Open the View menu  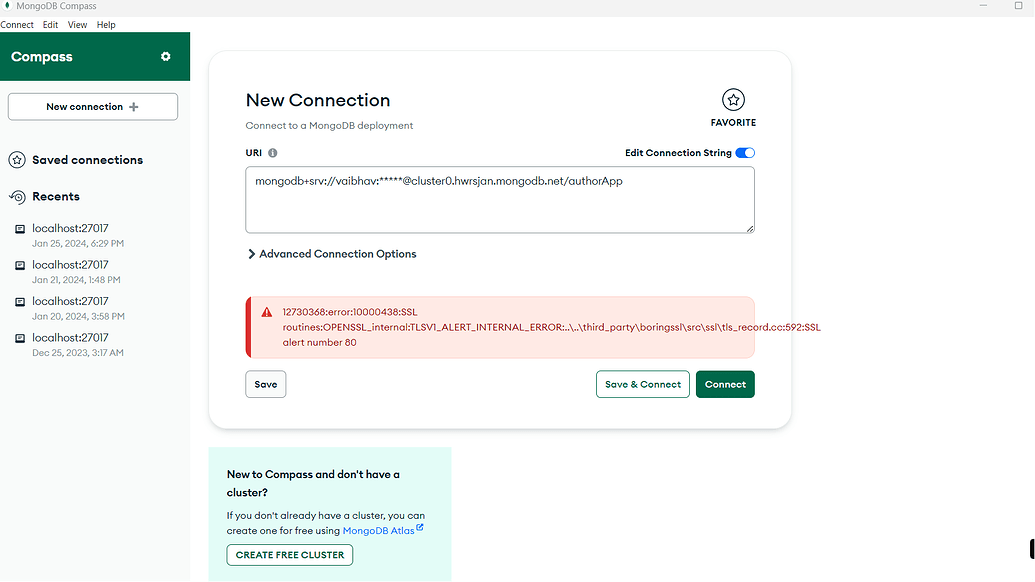[x=77, y=24]
